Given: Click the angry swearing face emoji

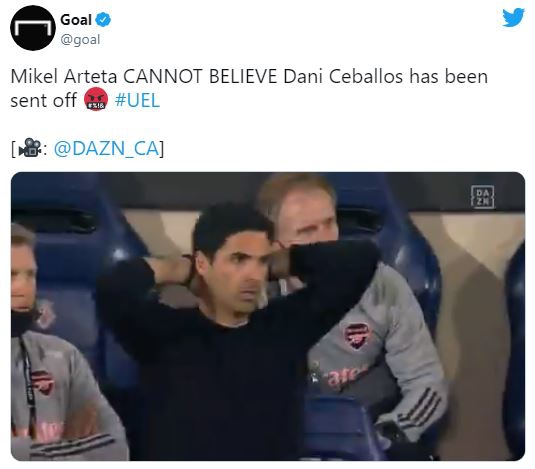Looking at the screenshot, I should [96, 100].
